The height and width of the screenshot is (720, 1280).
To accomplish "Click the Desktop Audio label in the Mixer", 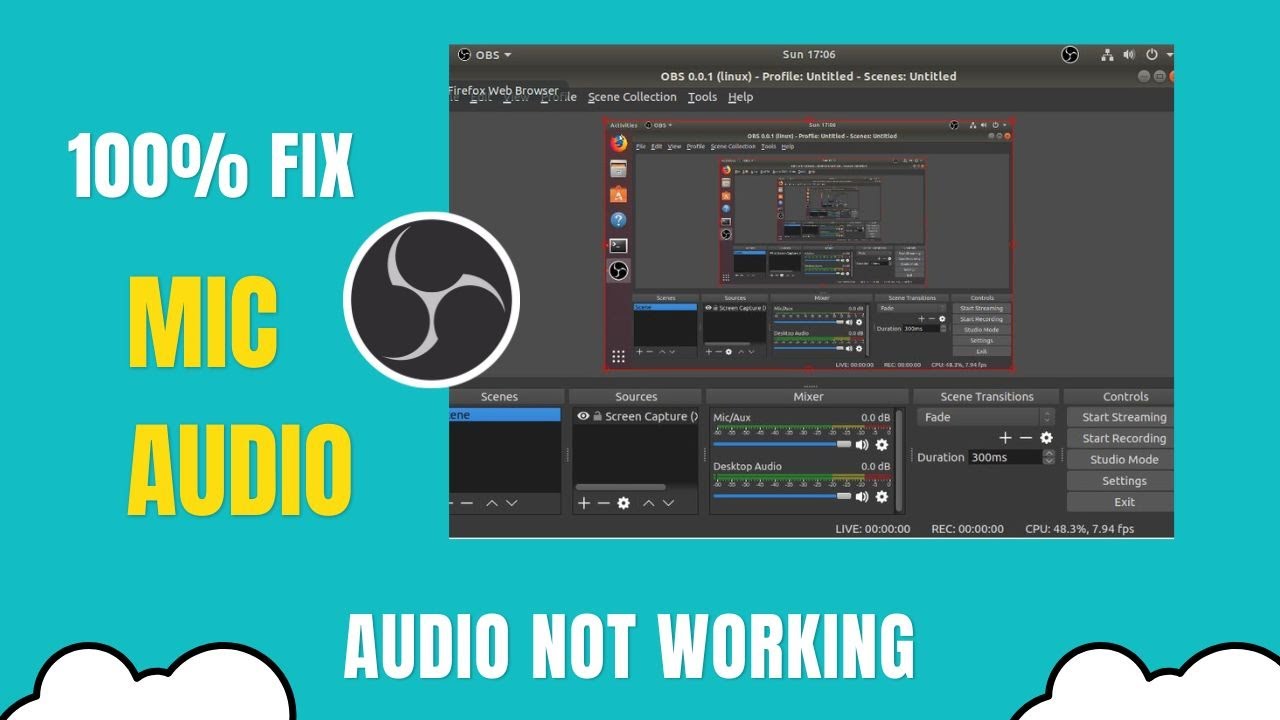I will click(x=747, y=467).
